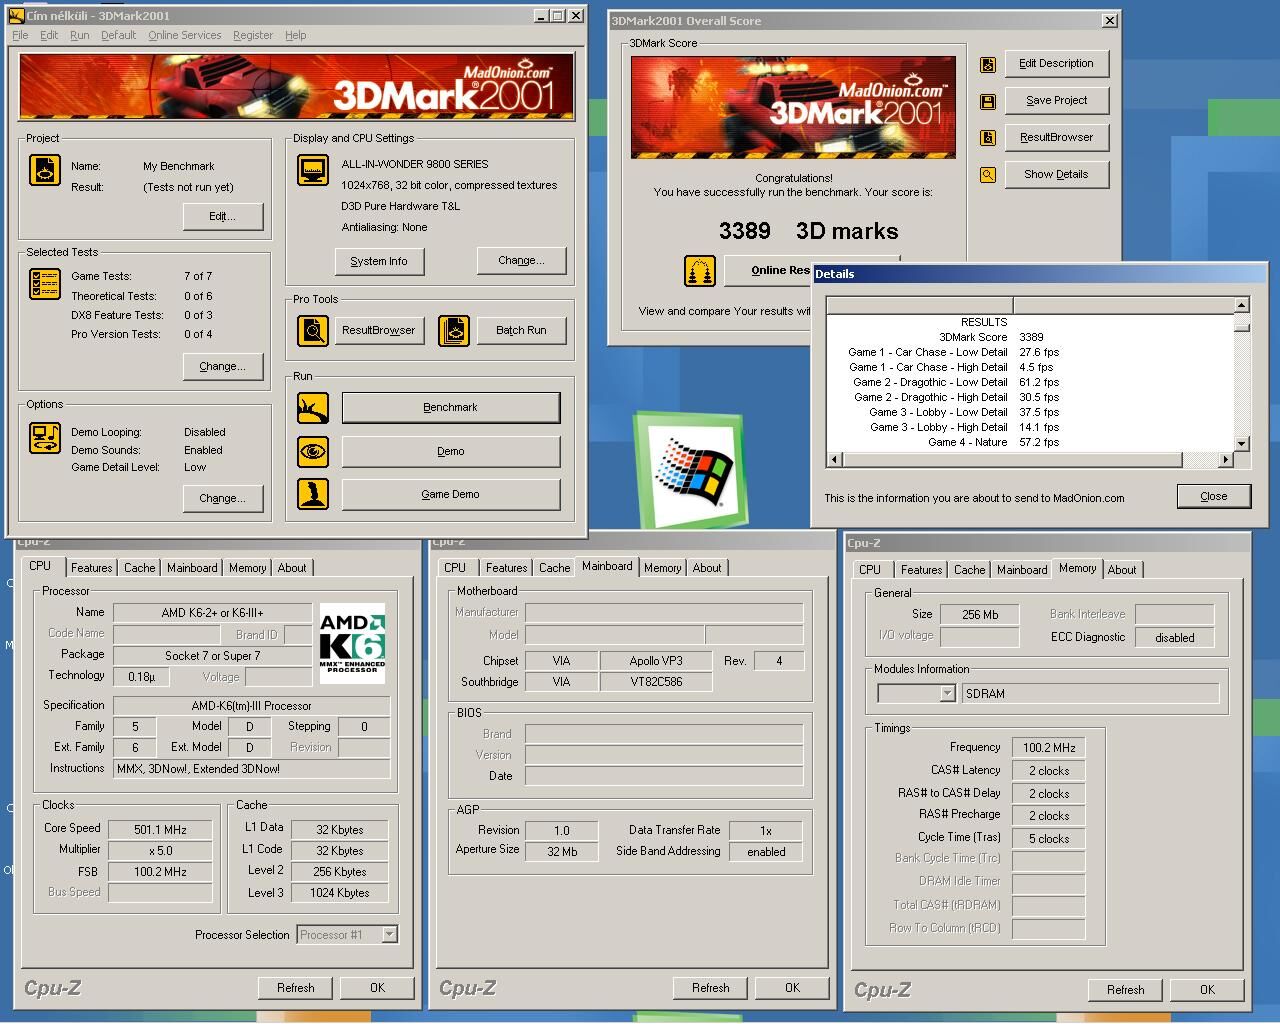The image size is (1280, 1024).
Task: Click the Display and CPU Settings monitor icon
Action: (x=313, y=170)
